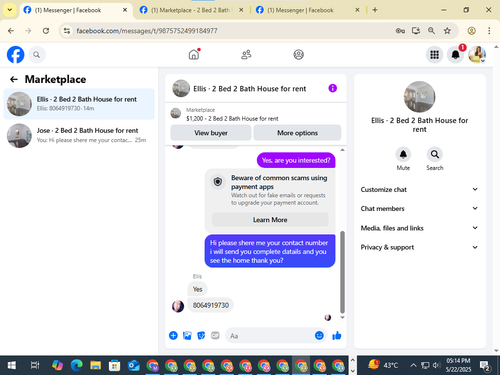Screen dimensions: 500x375
Task: Go back from Marketplace chats list
Action: (14, 79)
